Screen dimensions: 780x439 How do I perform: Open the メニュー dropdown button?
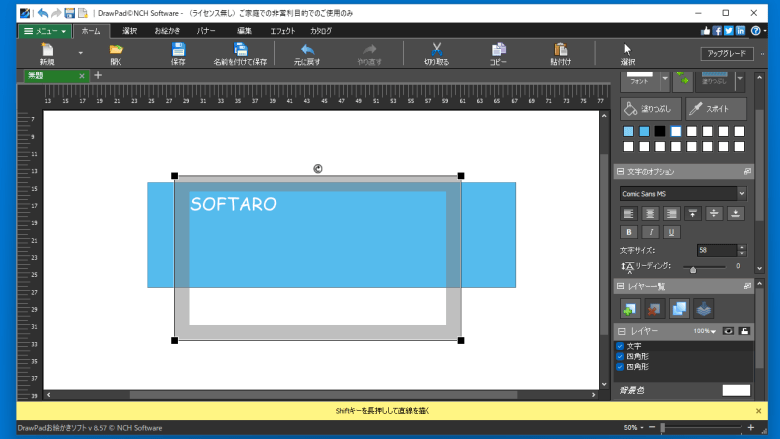pos(45,31)
